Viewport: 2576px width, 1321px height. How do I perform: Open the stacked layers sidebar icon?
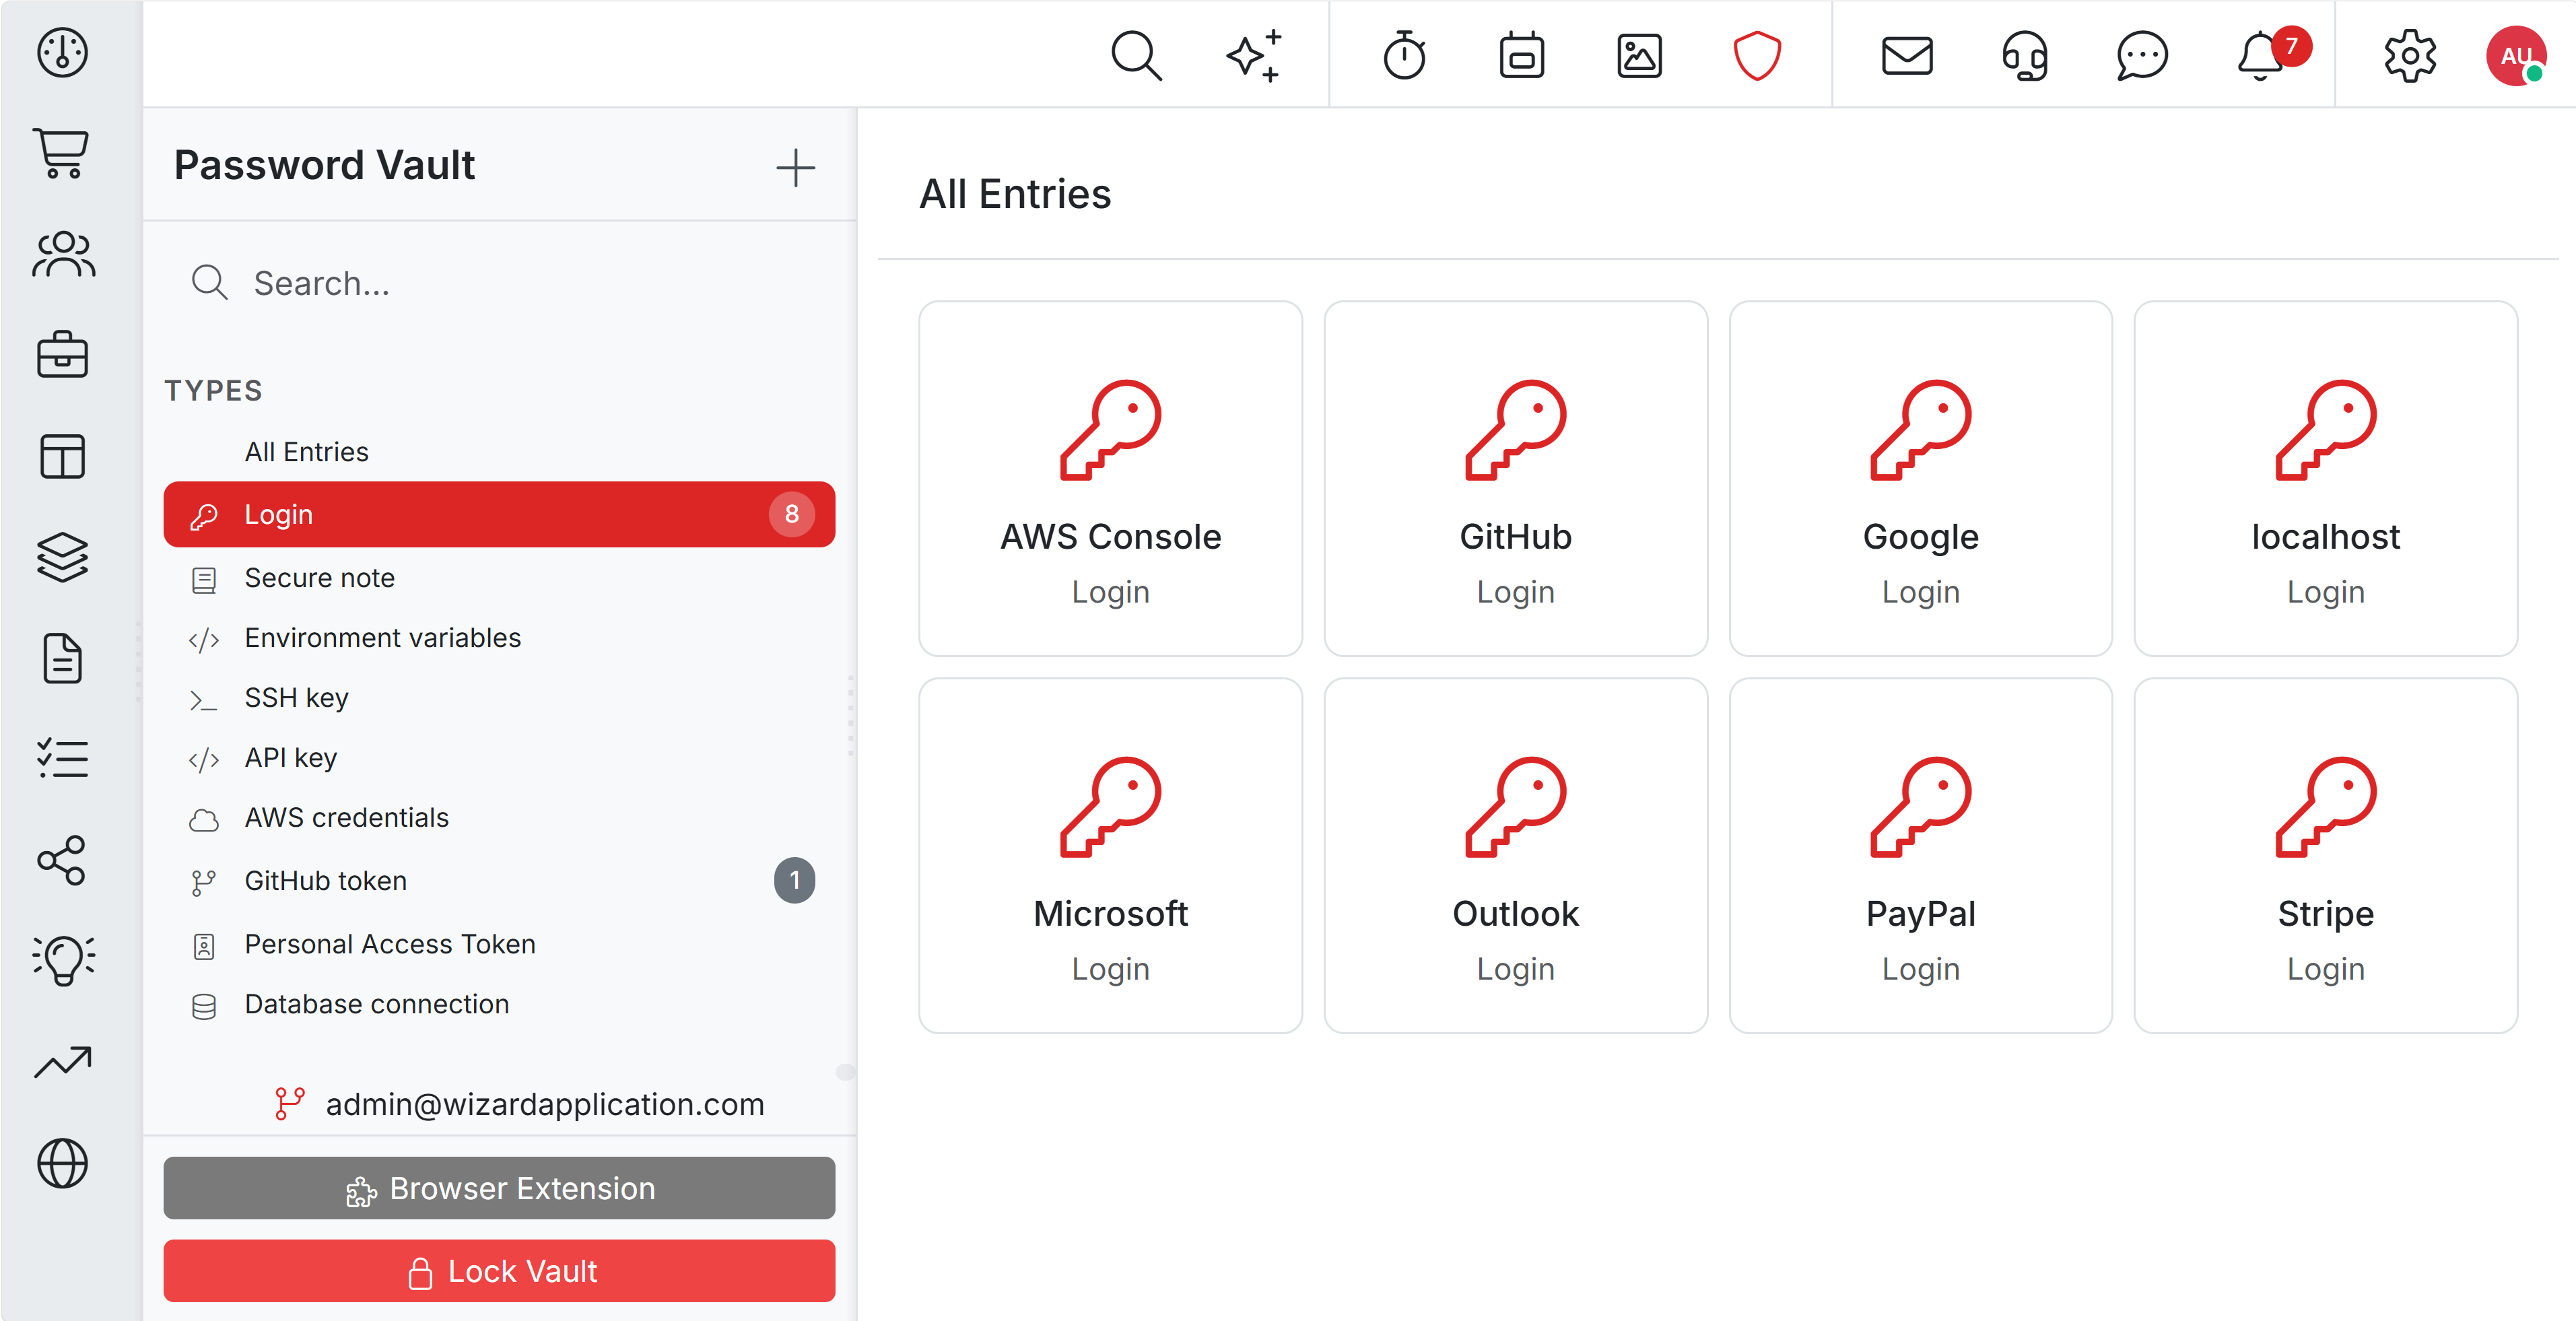tap(62, 557)
